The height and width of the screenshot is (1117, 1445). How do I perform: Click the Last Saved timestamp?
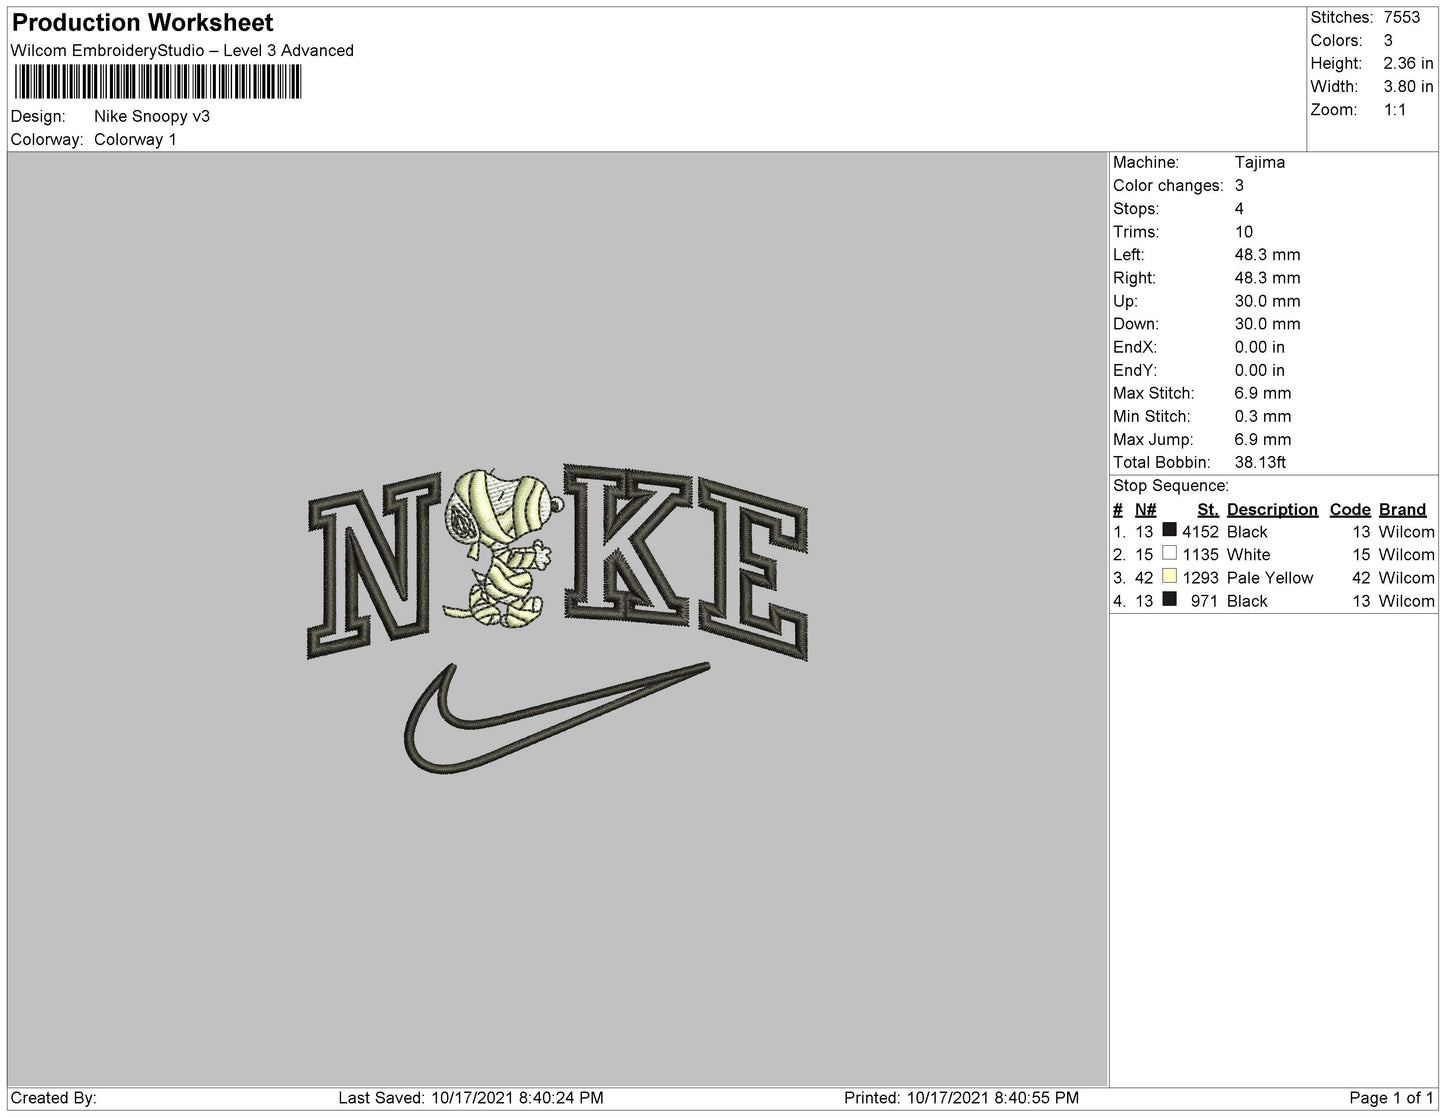tap(470, 1098)
